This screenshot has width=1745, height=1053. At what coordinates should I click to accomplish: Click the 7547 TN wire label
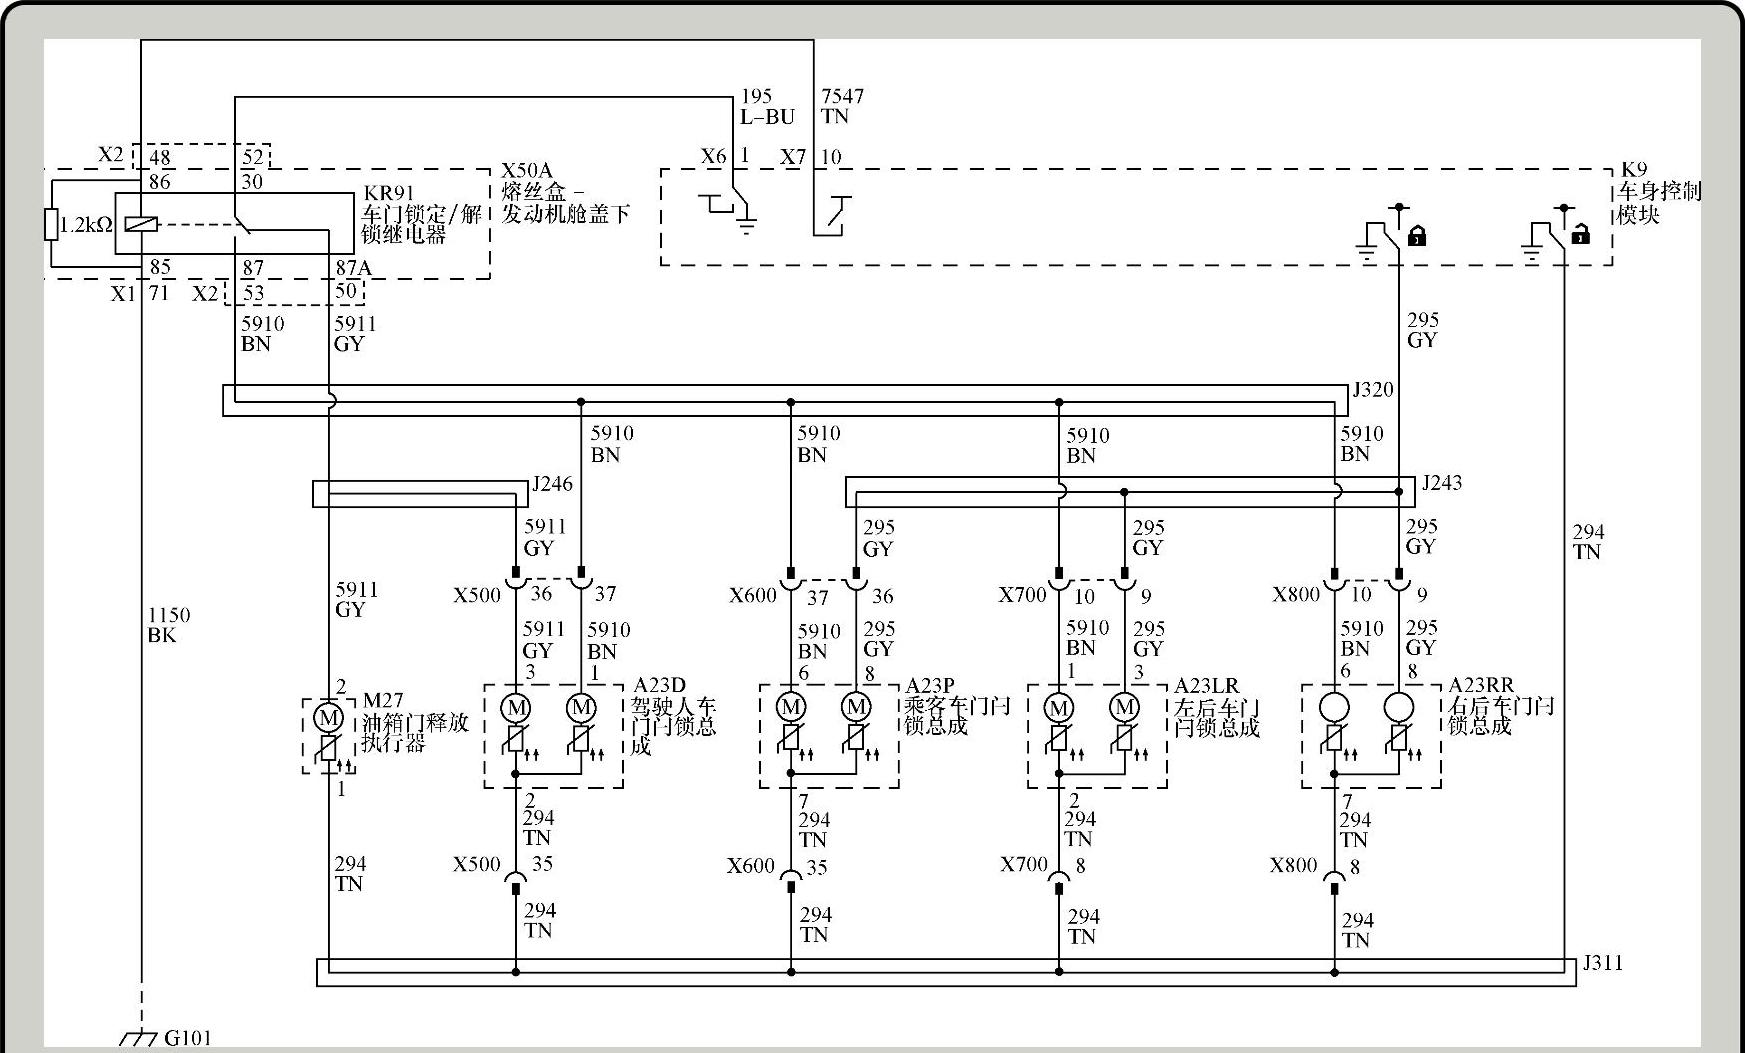tap(842, 106)
